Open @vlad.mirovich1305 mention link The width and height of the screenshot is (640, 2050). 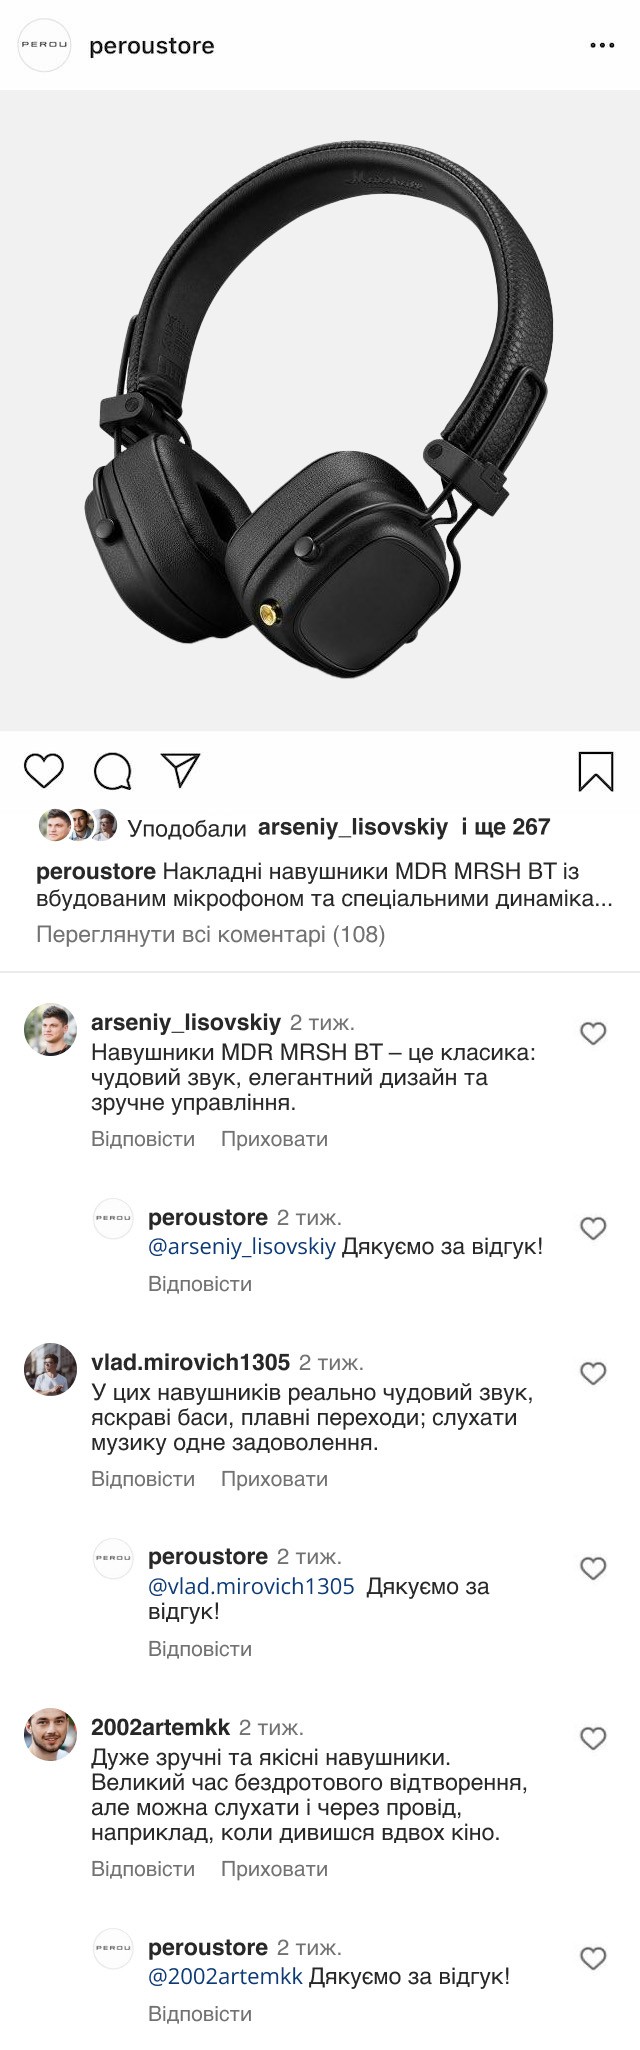coord(251,1586)
